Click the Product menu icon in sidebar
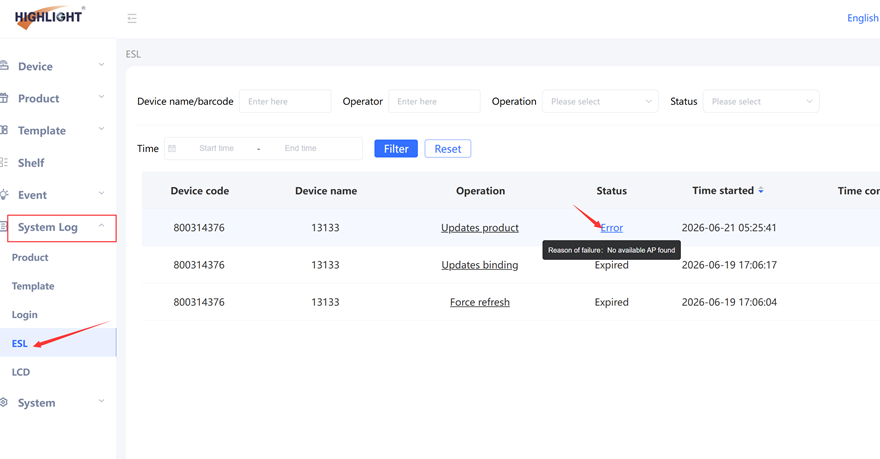Image resolution: width=880 pixels, height=459 pixels. click(x=4, y=98)
